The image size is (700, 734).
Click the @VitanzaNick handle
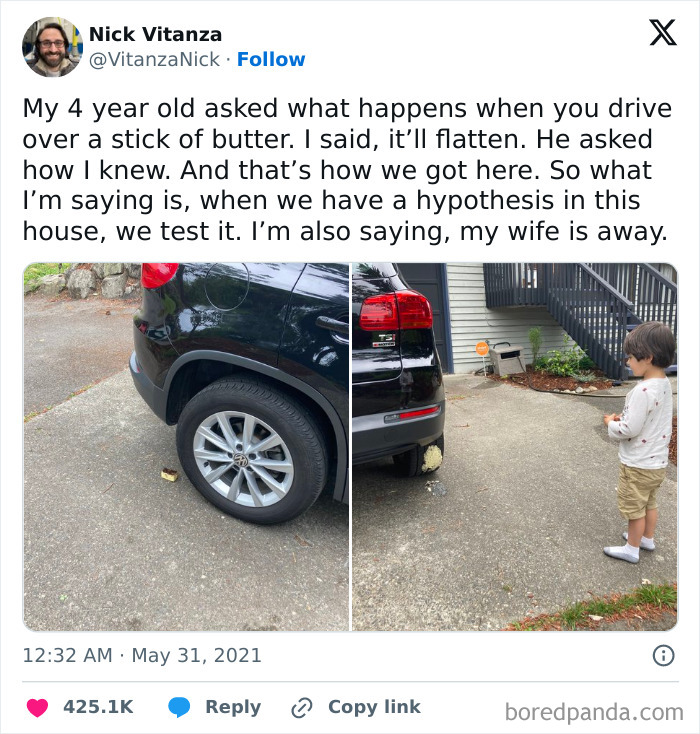(x=154, y=60)
